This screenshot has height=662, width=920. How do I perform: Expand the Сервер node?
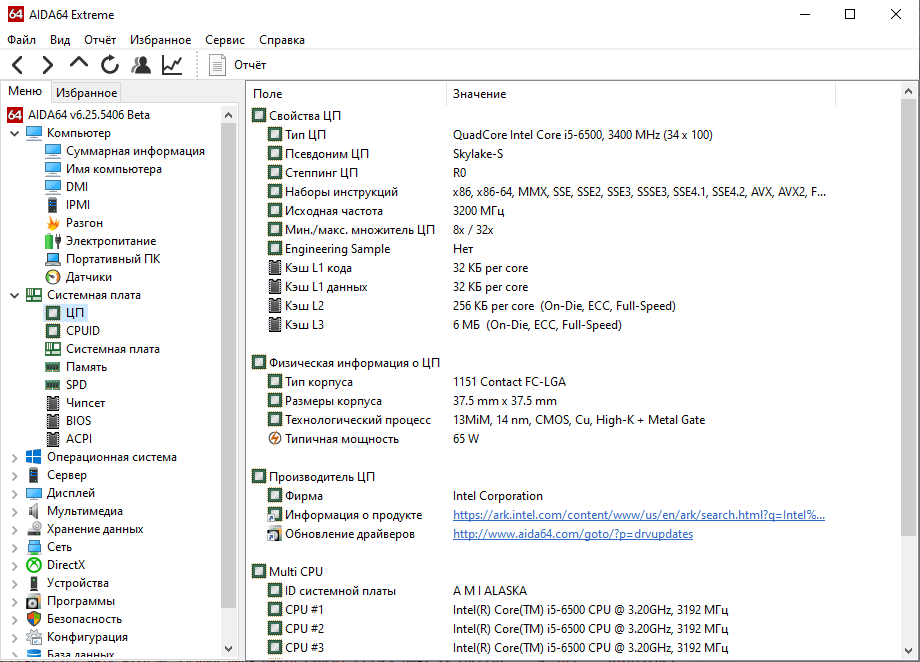(x=15, y=475)
